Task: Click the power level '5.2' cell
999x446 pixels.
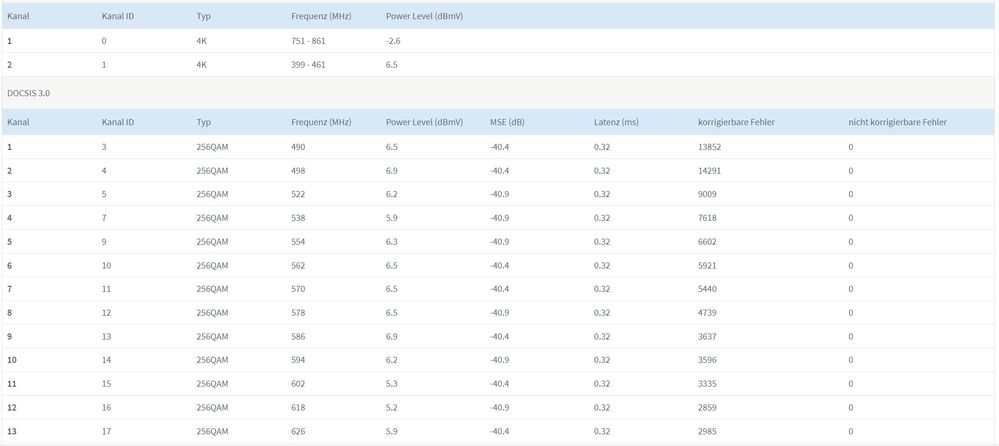Action: [392, 407]
